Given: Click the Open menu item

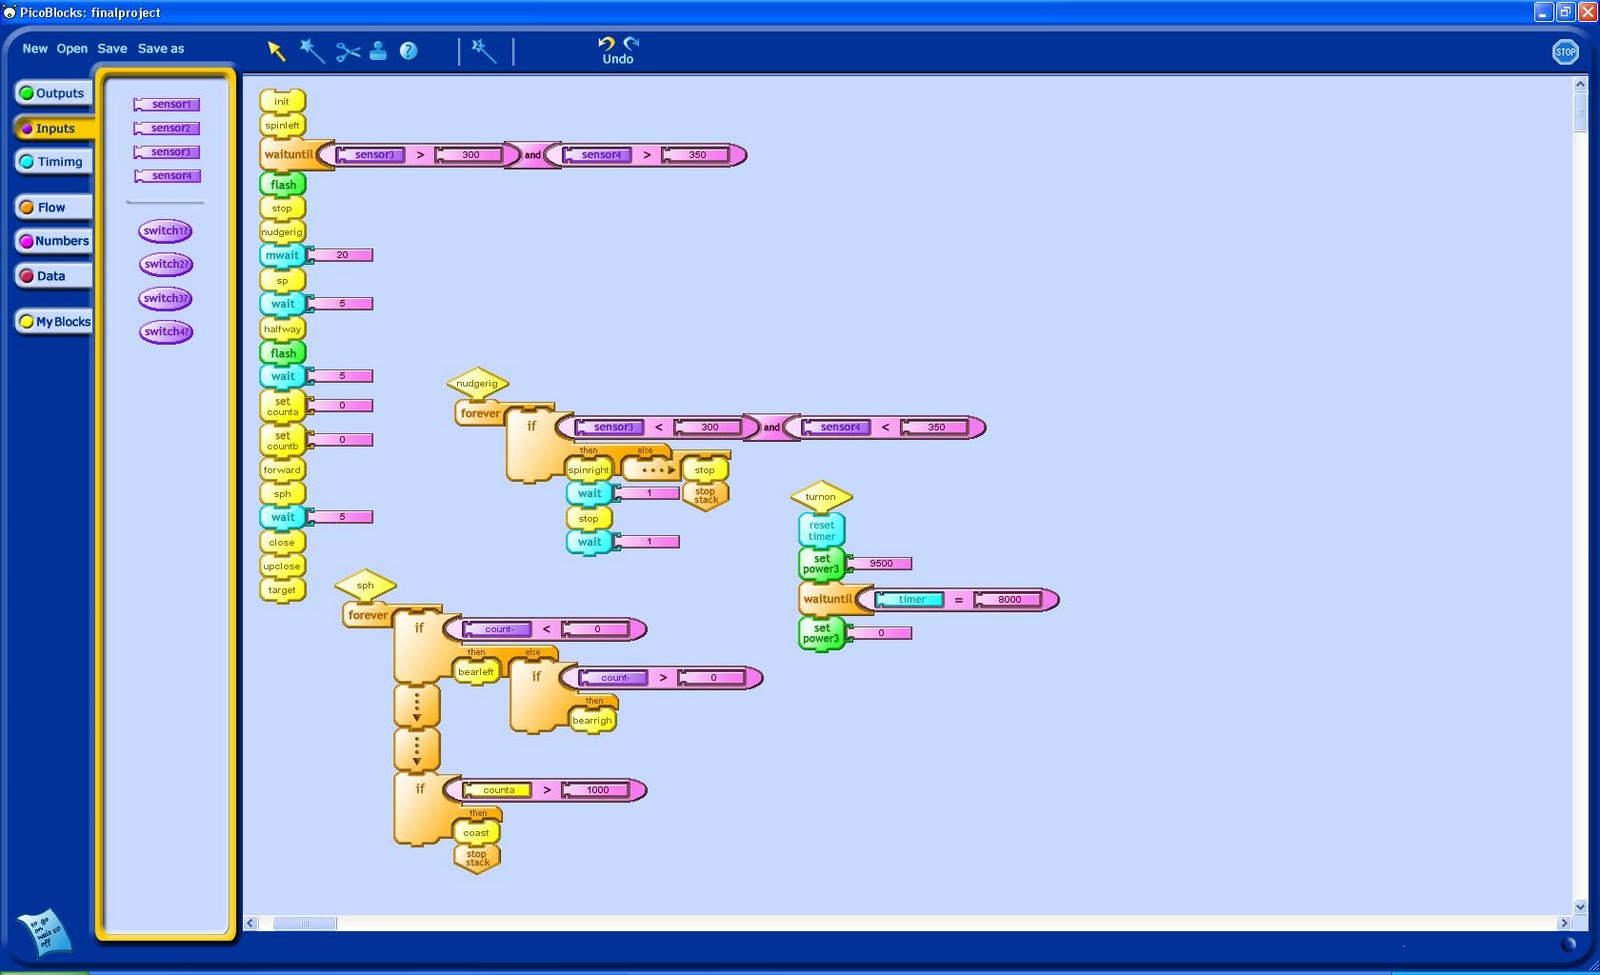Looking at the screenshot, I should (x=72, y=48).
